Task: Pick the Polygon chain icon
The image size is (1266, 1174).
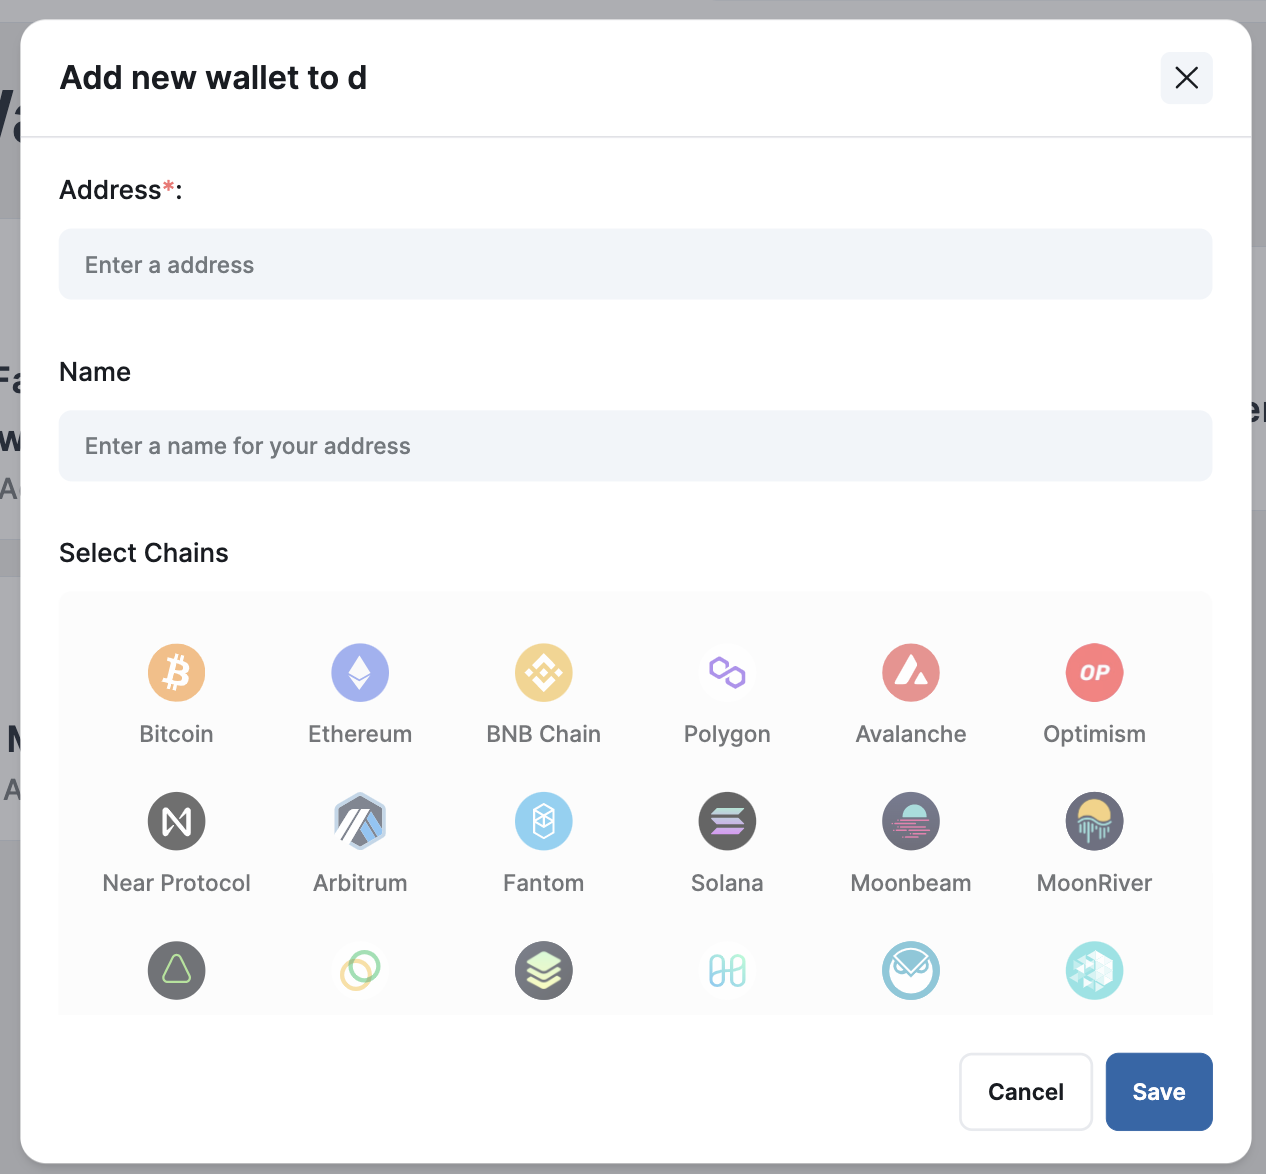Action: coord(727,672)
